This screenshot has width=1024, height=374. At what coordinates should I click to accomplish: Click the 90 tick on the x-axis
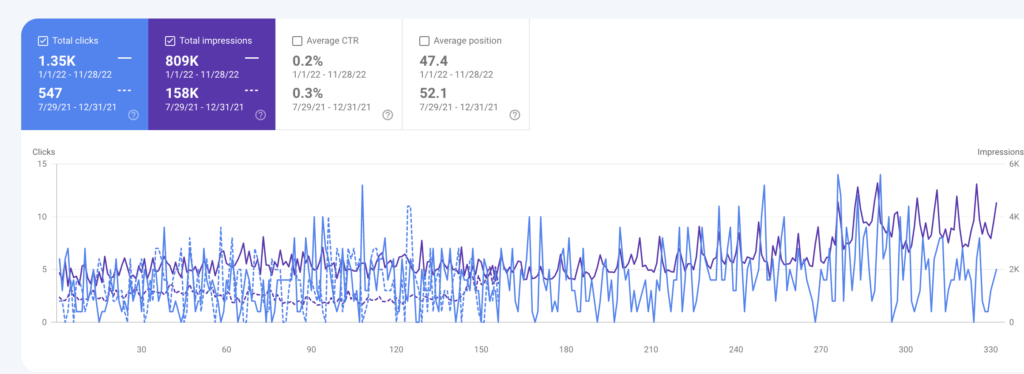click(312, 350)
